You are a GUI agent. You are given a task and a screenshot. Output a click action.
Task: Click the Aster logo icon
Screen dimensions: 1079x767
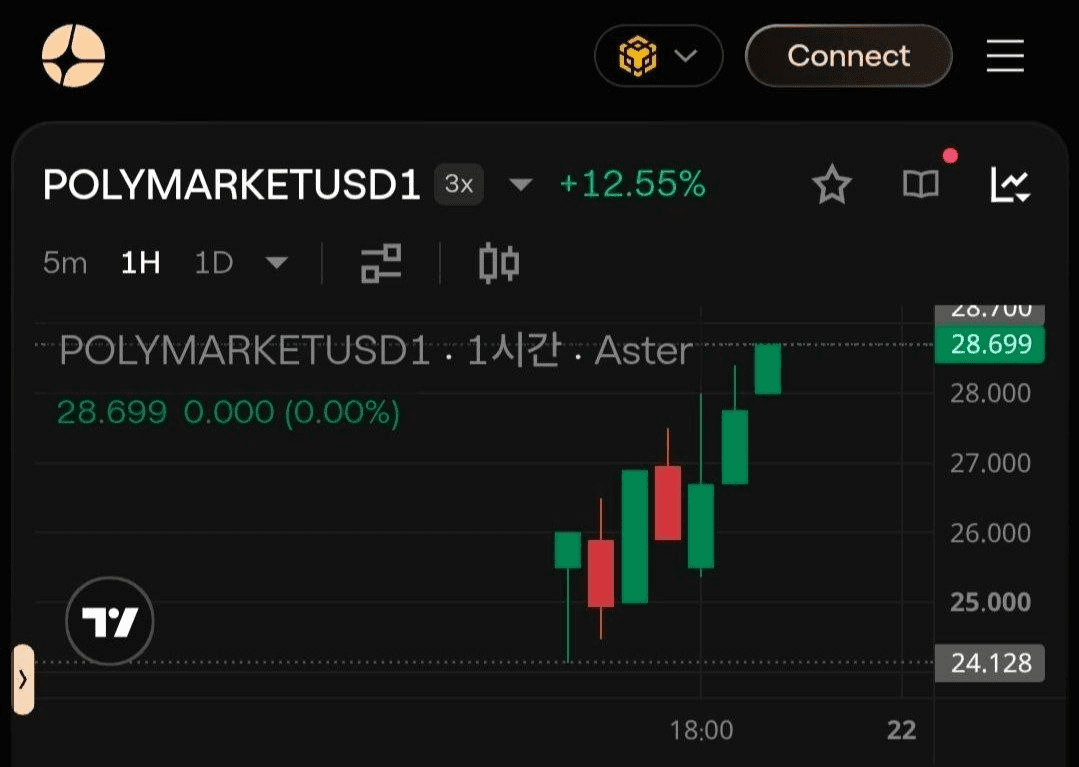click(73, 56)
